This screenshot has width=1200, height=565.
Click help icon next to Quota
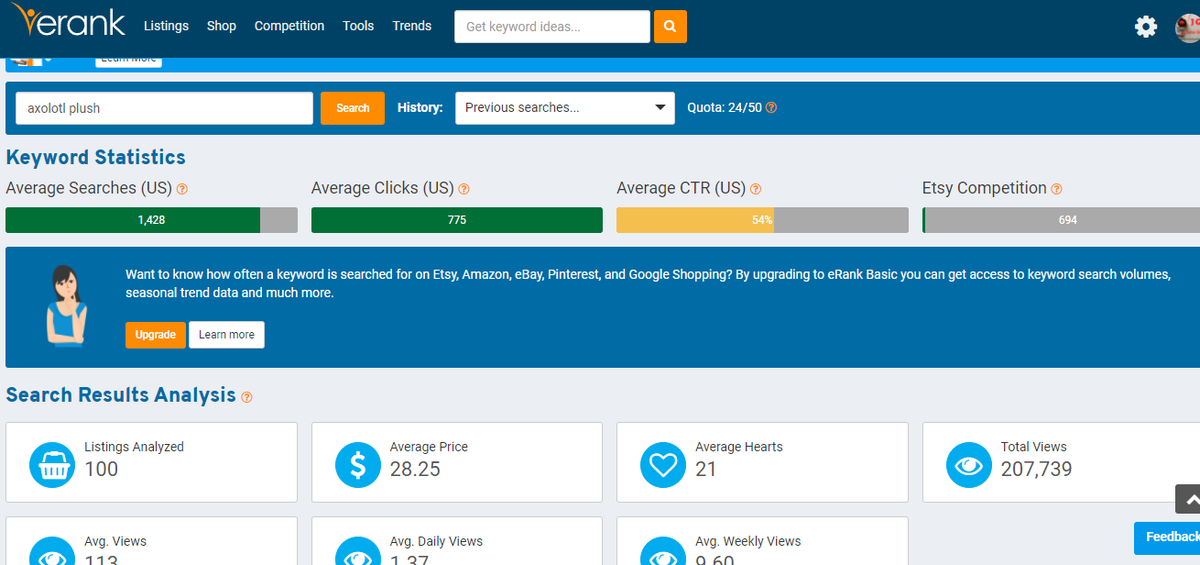tap(771, 108)
